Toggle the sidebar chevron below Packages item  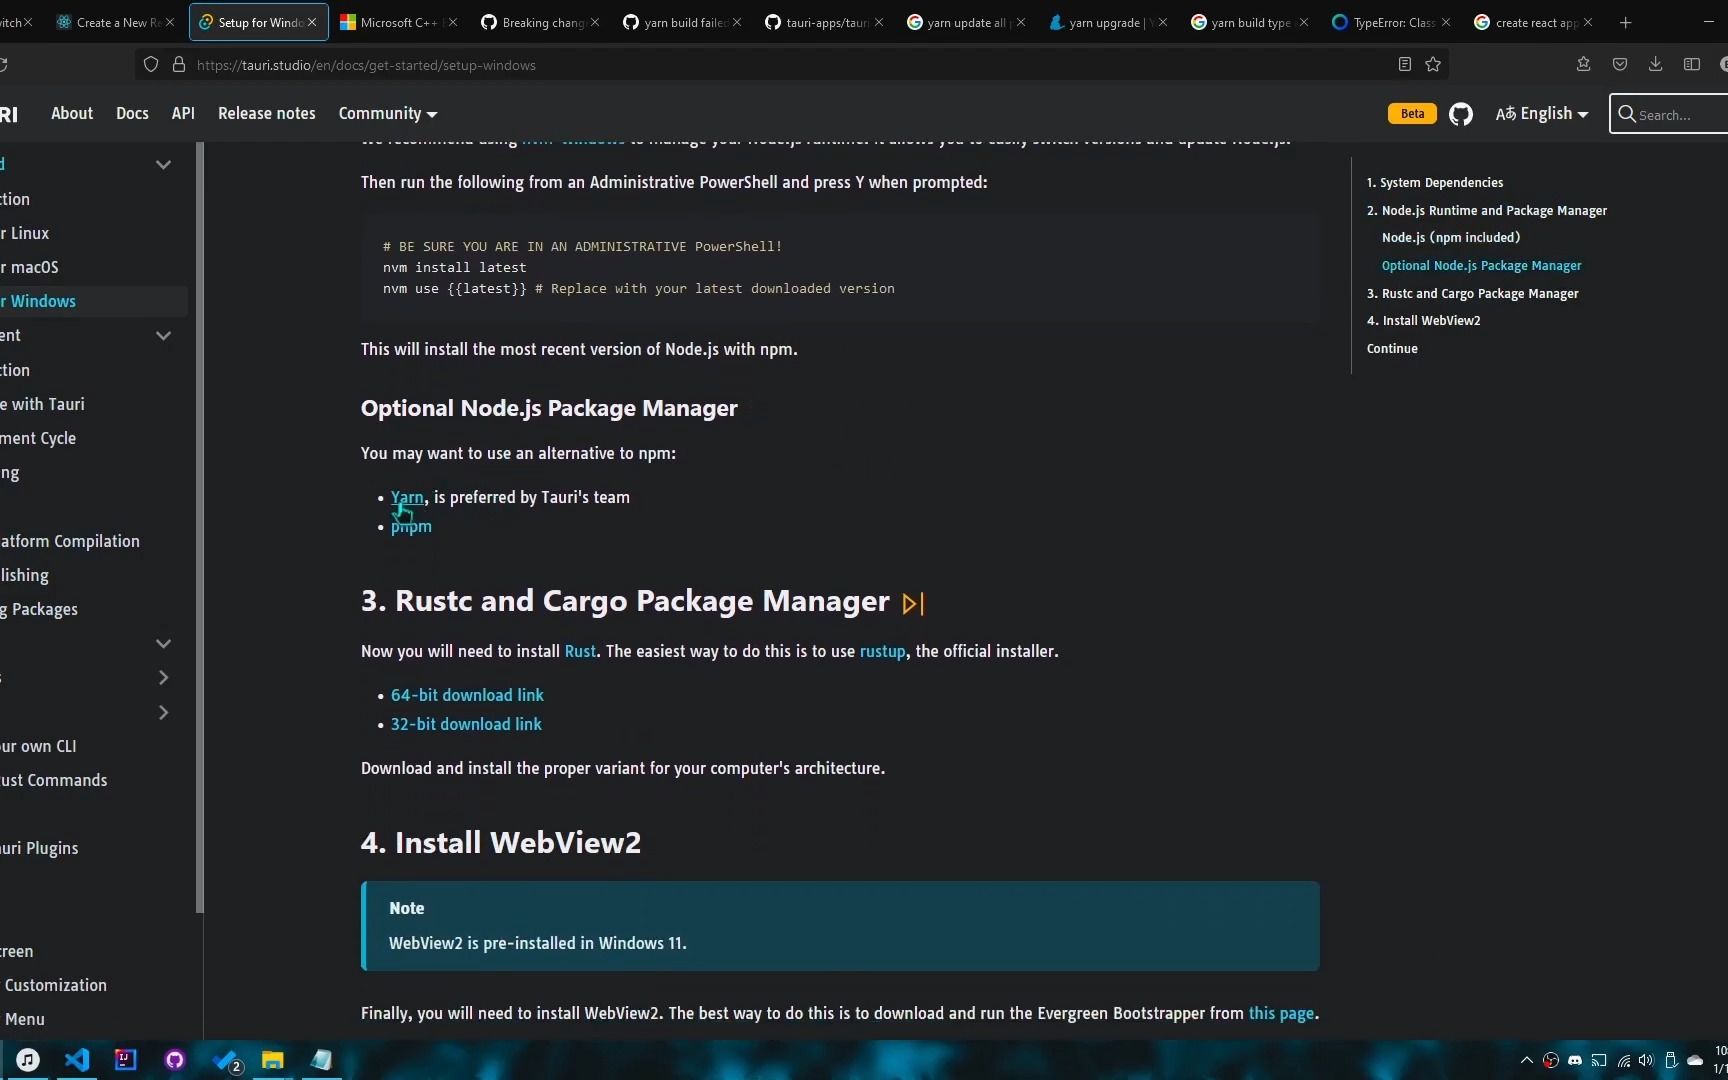(163, 643)
